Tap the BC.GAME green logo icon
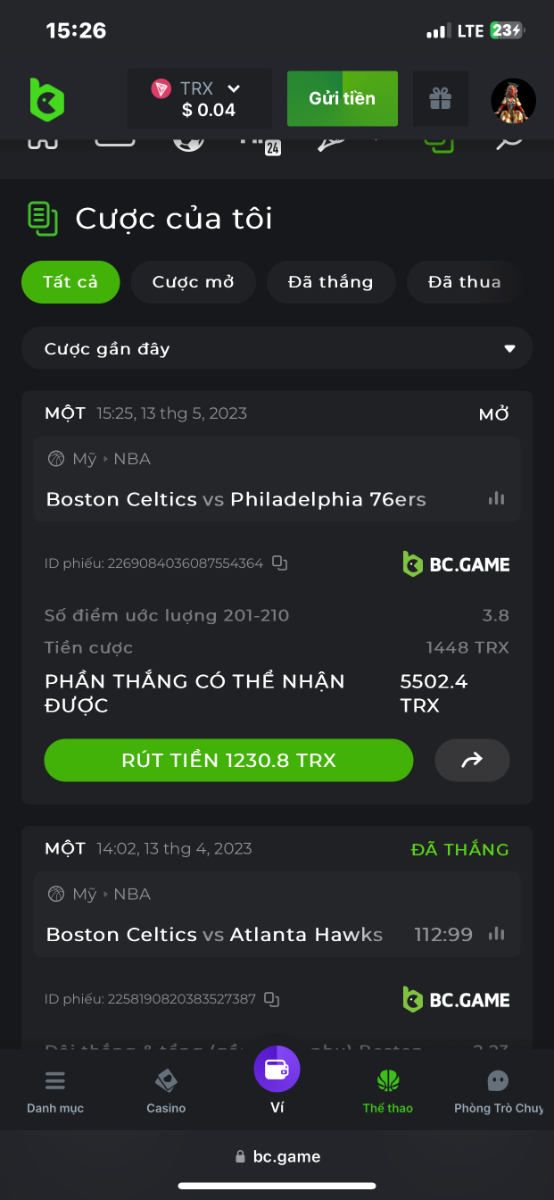This screenshot has height=1200, width=554. pyautogui.click(x=46, y=99)
